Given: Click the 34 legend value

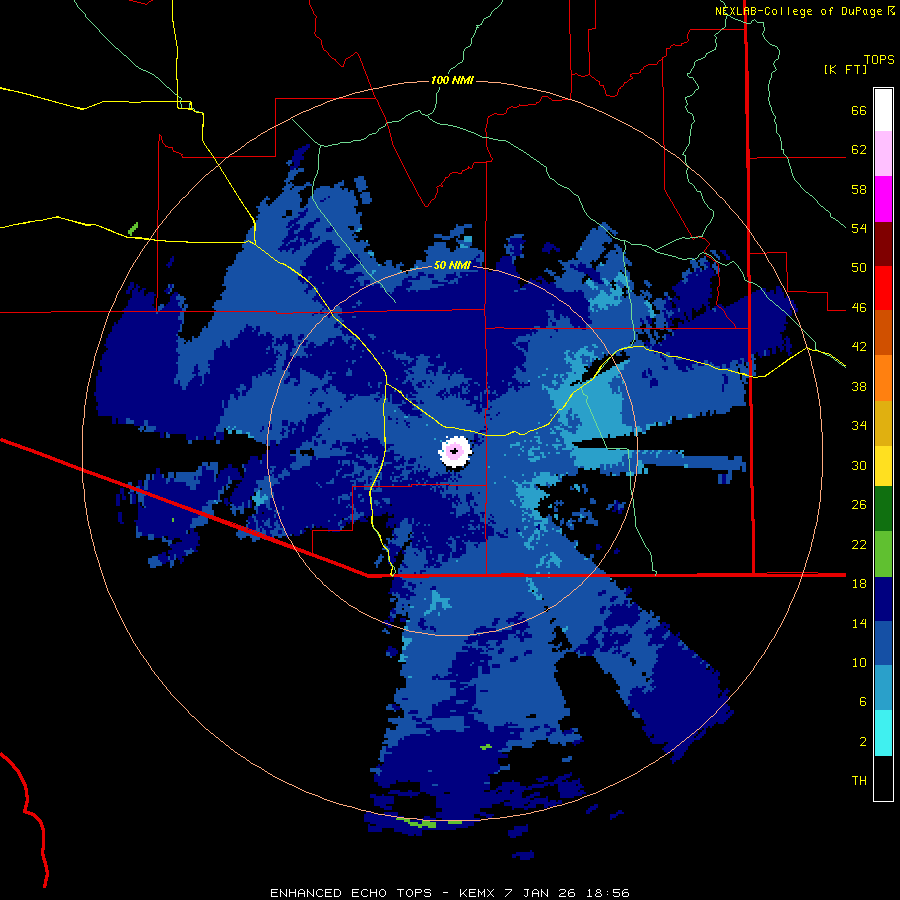Looking at the screenshot, I should pyautogui.click(x=859, y=426).
